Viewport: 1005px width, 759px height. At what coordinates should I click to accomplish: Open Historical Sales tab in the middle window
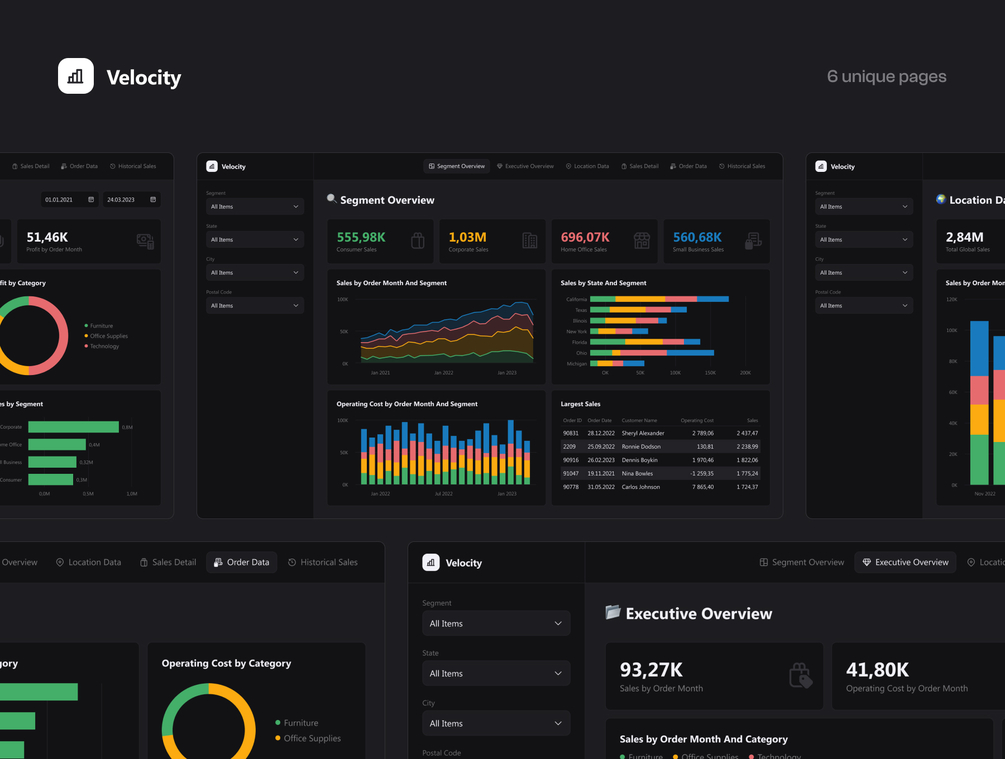[742, 166]
